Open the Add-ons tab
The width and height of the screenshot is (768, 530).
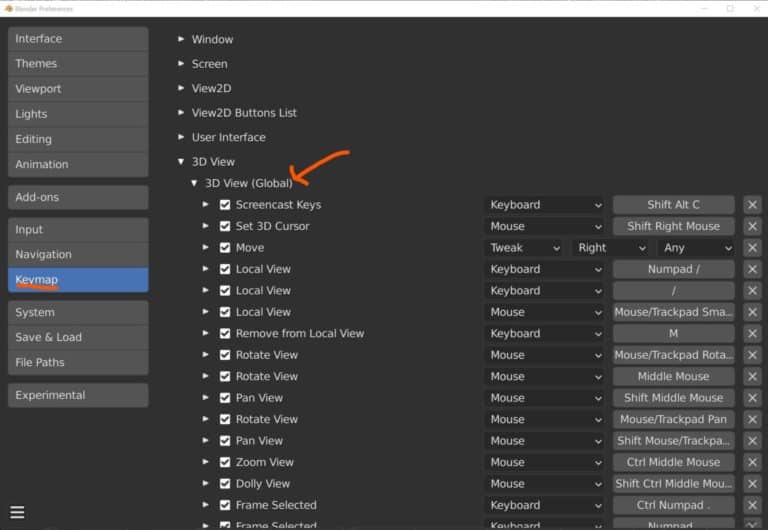click(x=78, y=197)
